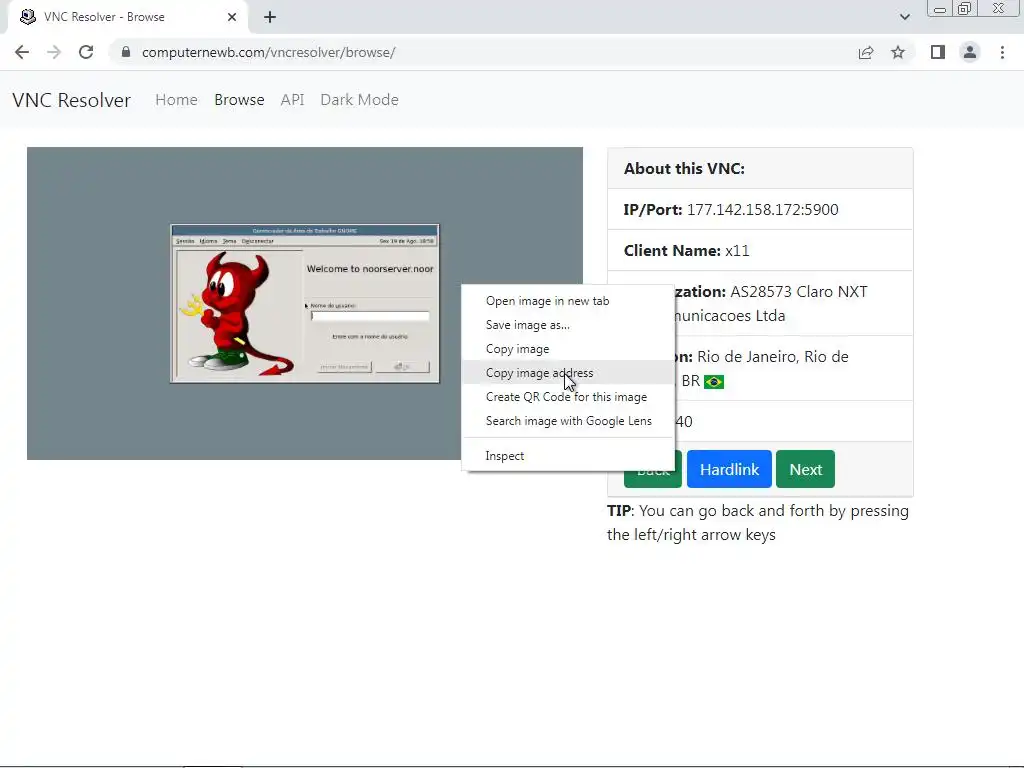Image resolution: width=1024 pixels, height=768 pixels.
Task: Go to the Home nav link
Action: pyautogui.click(x=176, y=100)
